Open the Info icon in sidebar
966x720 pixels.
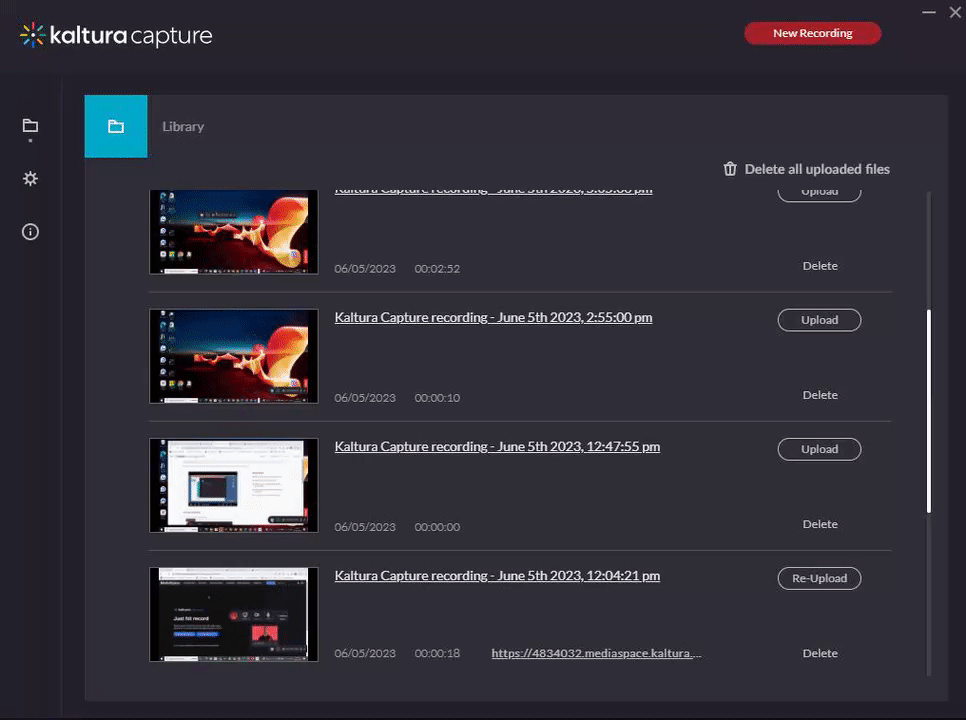[30, 232]
